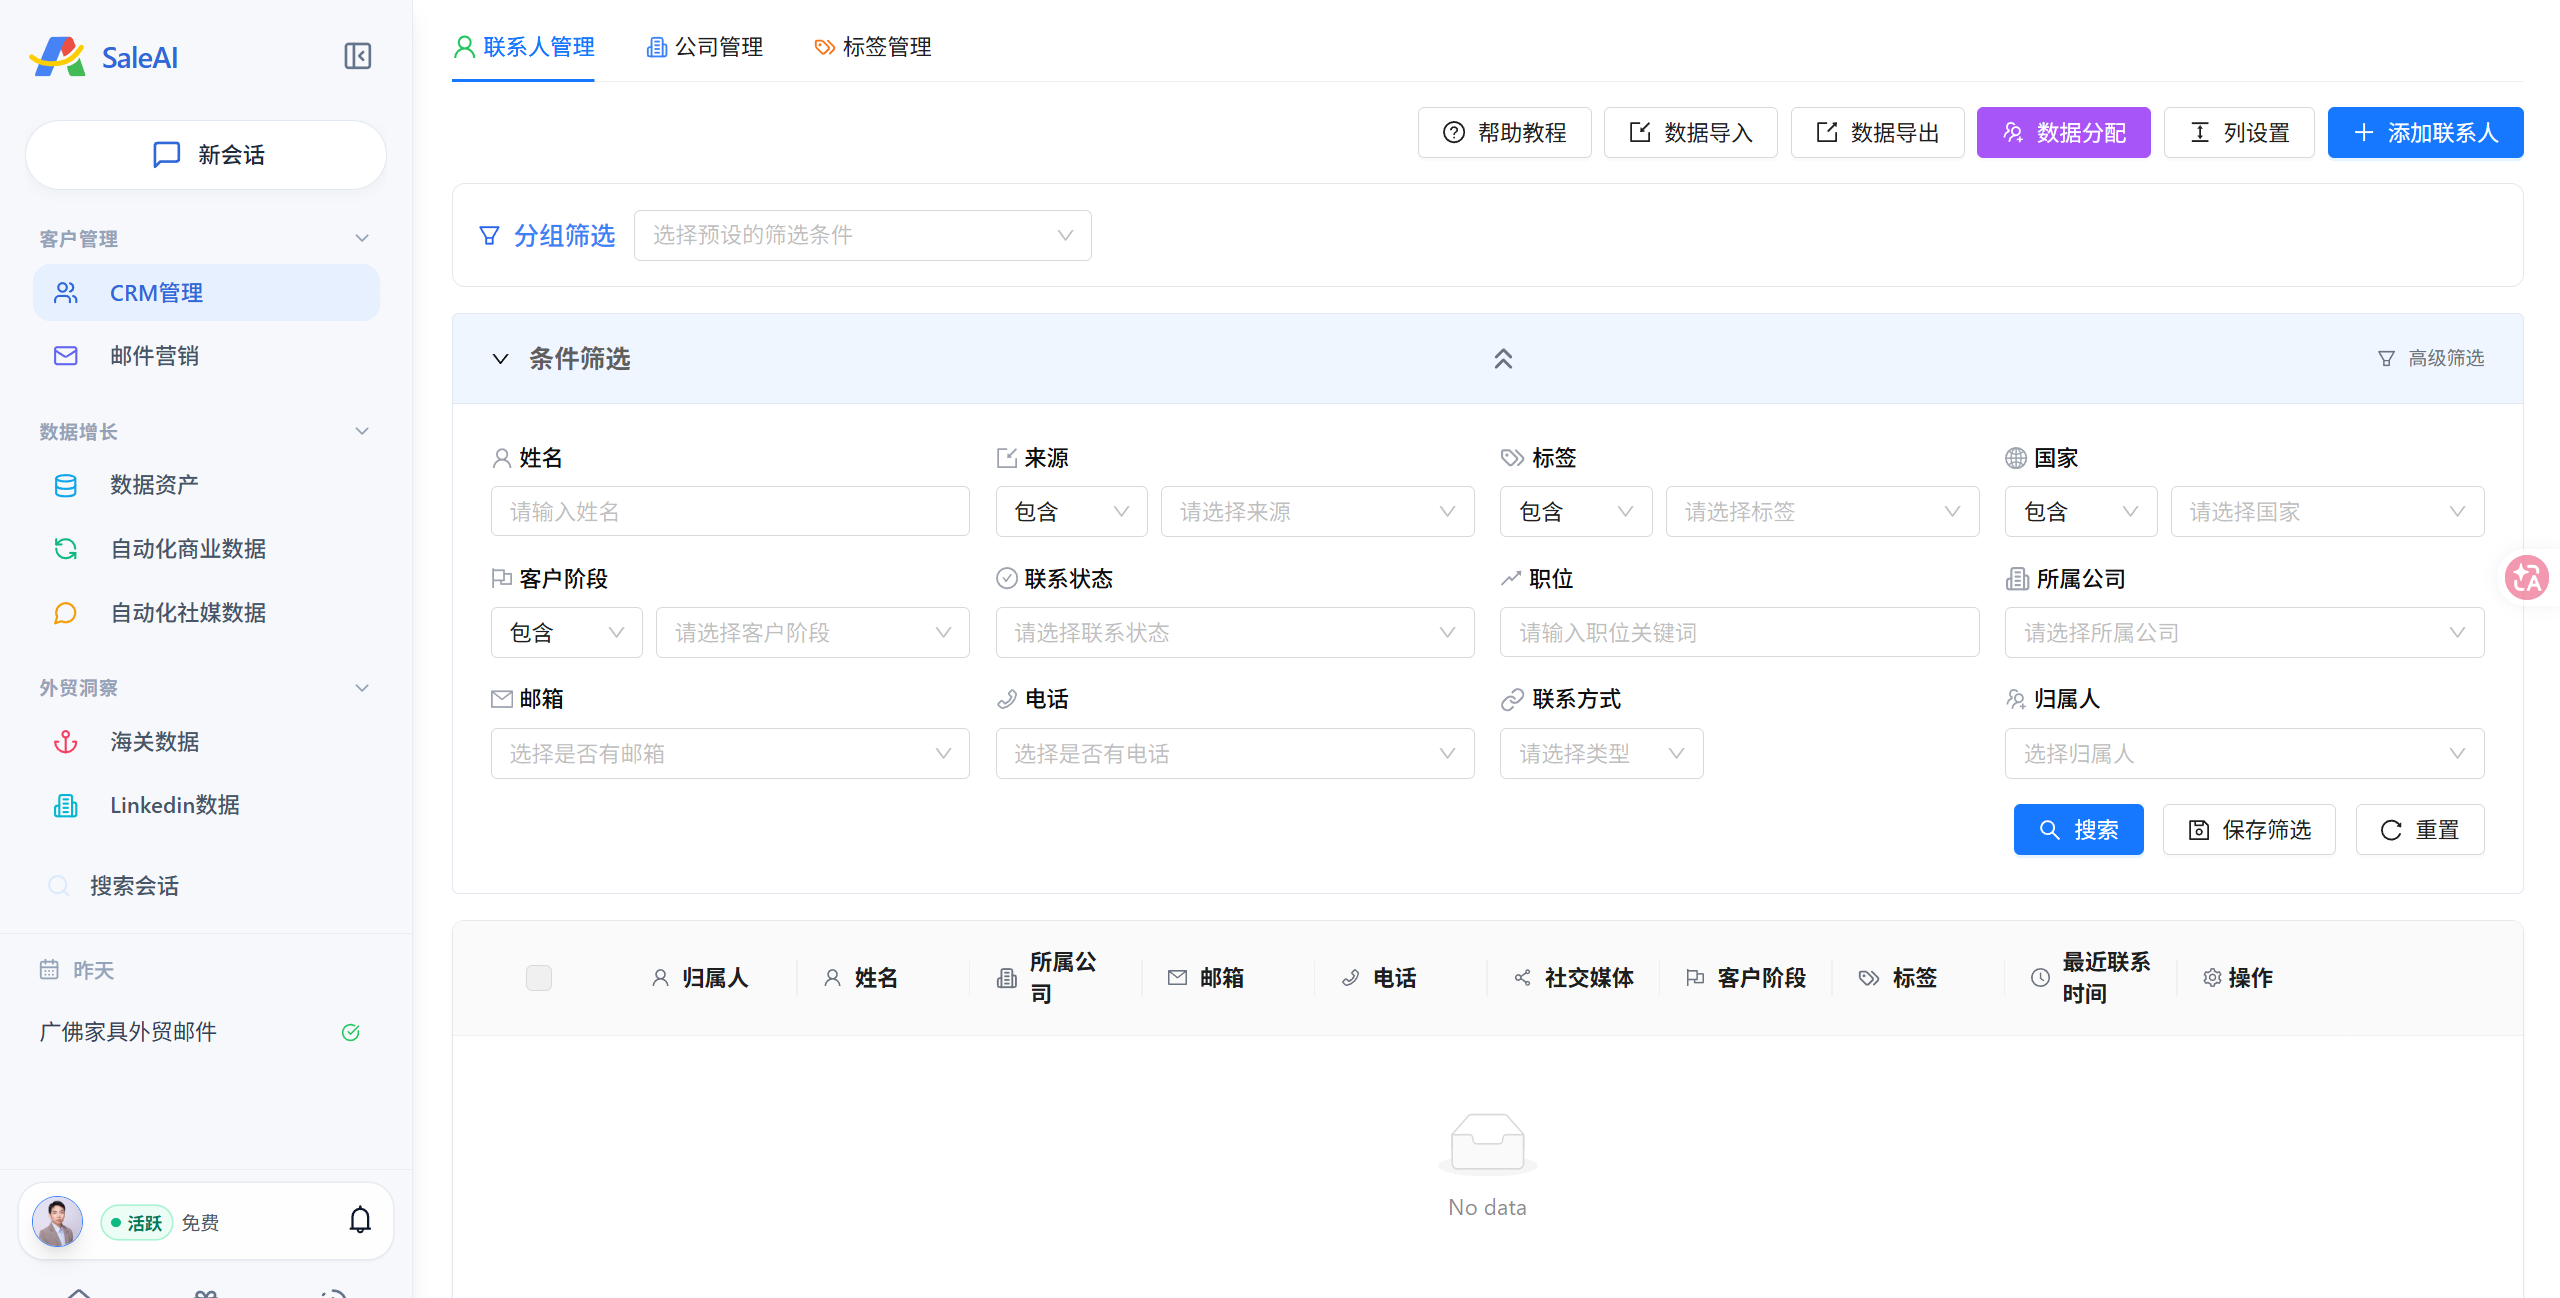Open the 请选择联系状态 dropdown

pos(1235,633)
